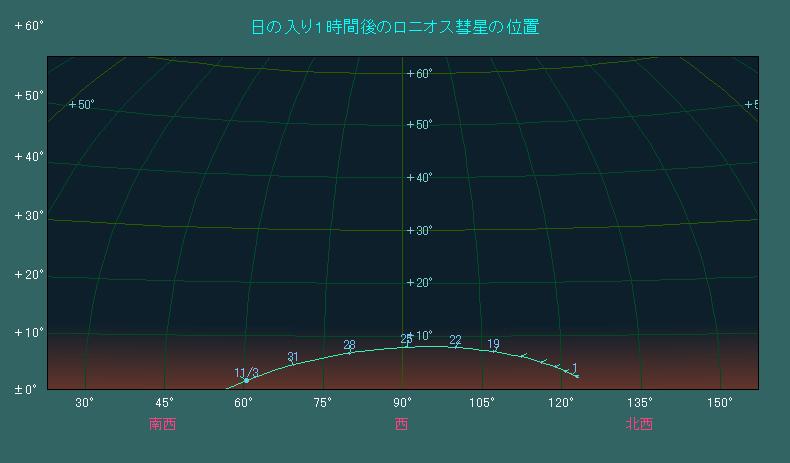The image size is (790, 463).
Task: Select the 西 direction label
Action: (x=401, y=424)
